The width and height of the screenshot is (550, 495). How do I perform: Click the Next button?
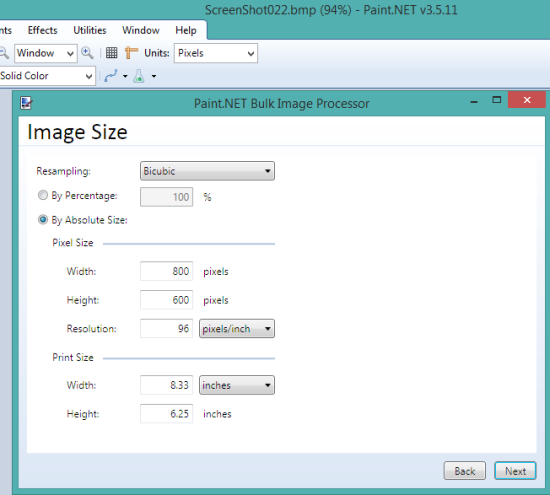515,471
